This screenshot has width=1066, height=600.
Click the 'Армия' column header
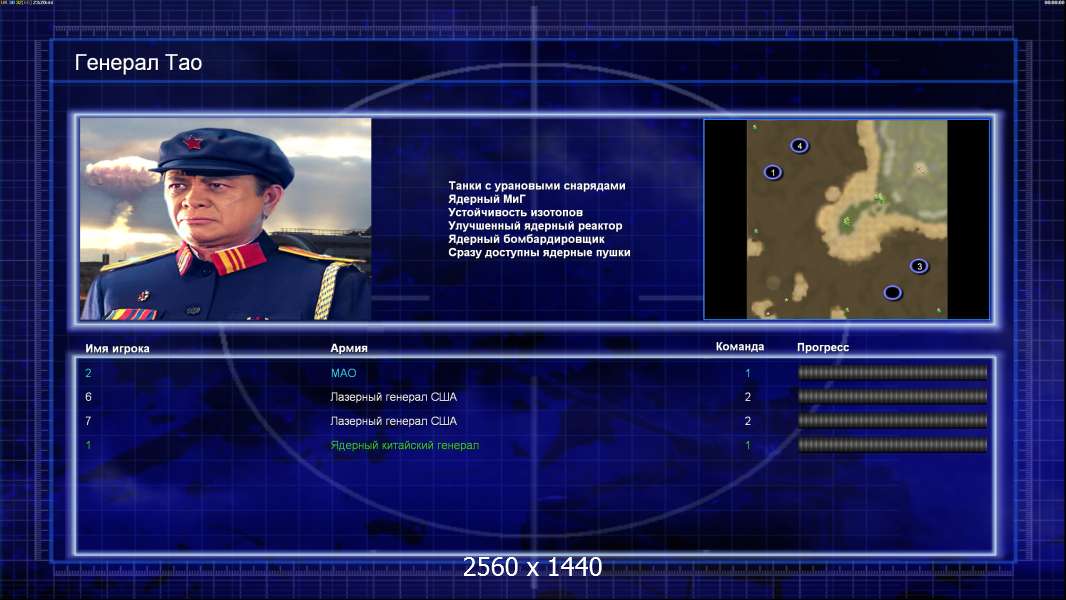click(x=349, y=348)
